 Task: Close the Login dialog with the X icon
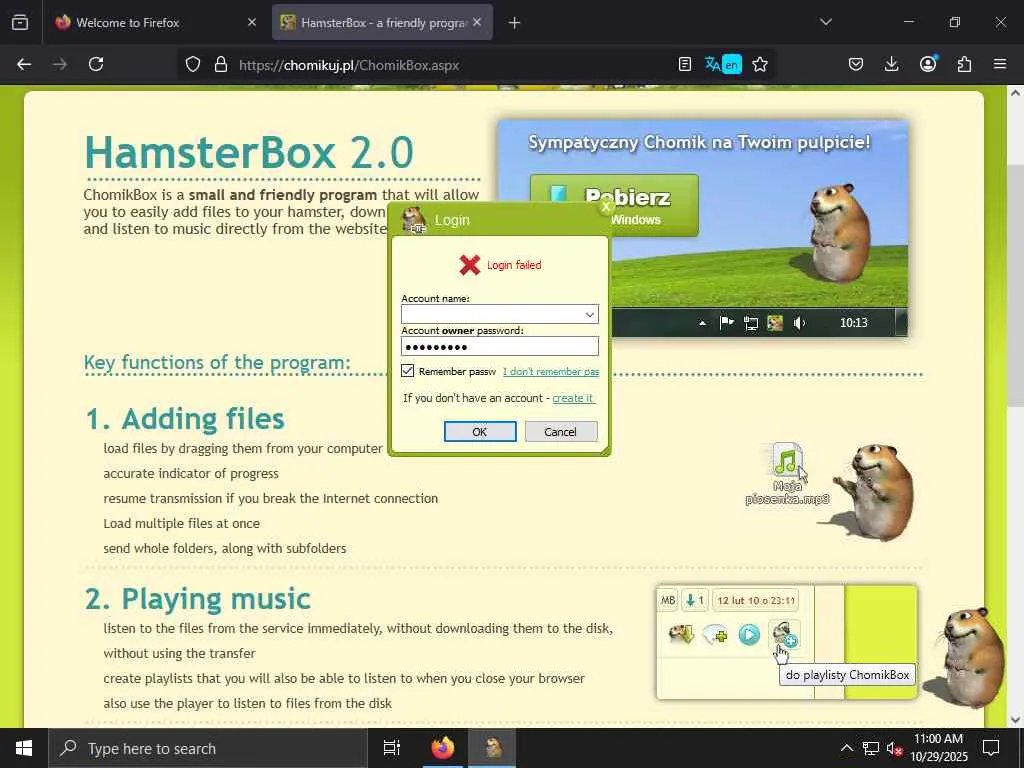(606, 206)
